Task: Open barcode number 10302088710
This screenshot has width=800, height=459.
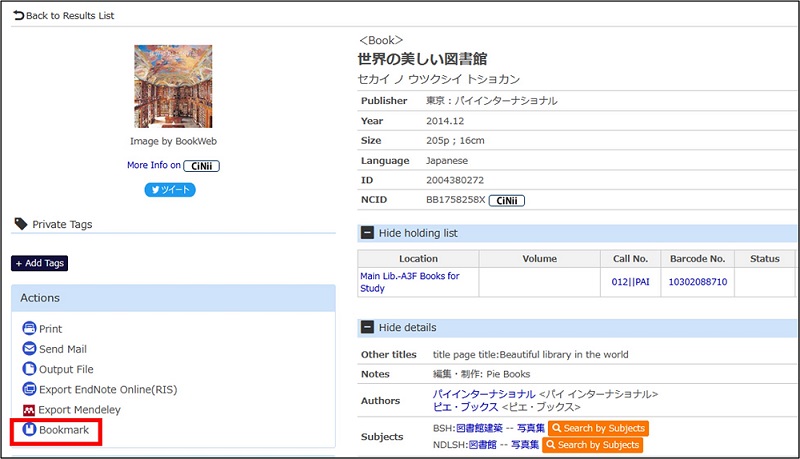Action: tap(697, 282)
